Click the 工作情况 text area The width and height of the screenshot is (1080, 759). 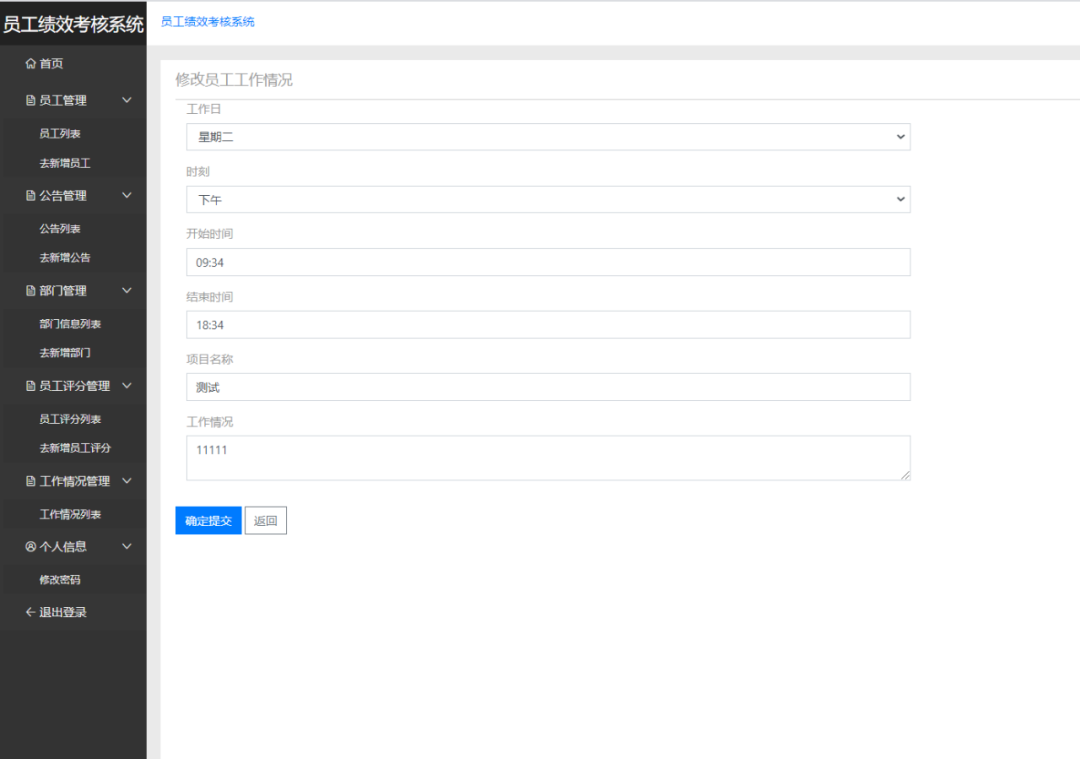pyautogui.click(x=548, y=458)
